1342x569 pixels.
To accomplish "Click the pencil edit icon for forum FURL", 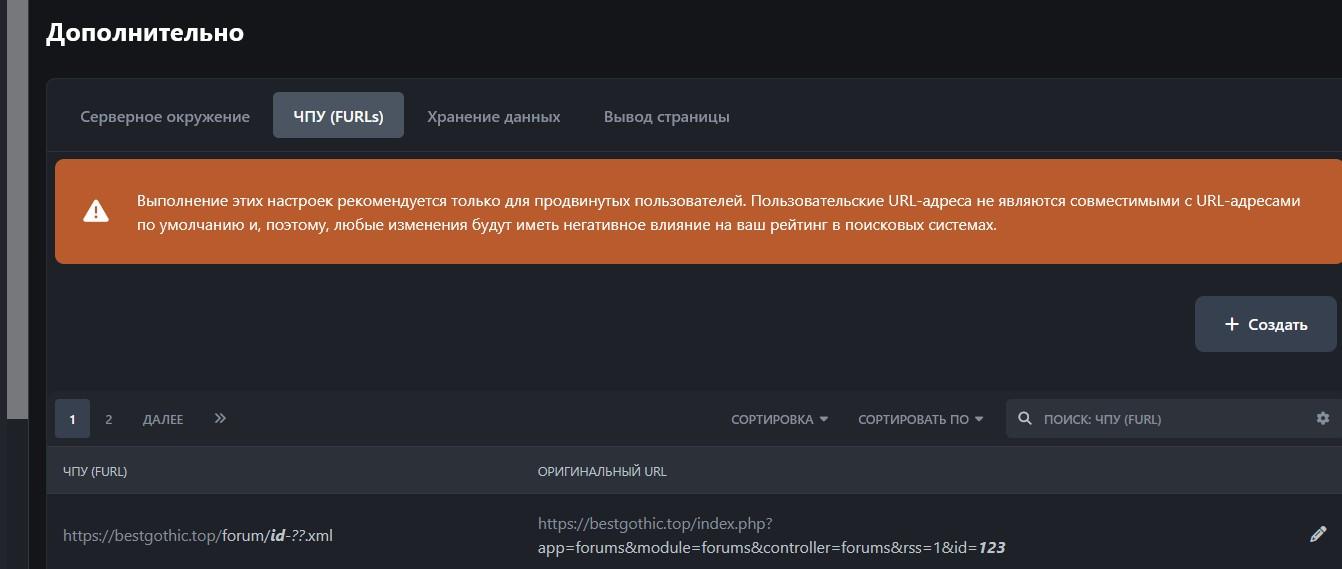I will (x=1317, y=534).
